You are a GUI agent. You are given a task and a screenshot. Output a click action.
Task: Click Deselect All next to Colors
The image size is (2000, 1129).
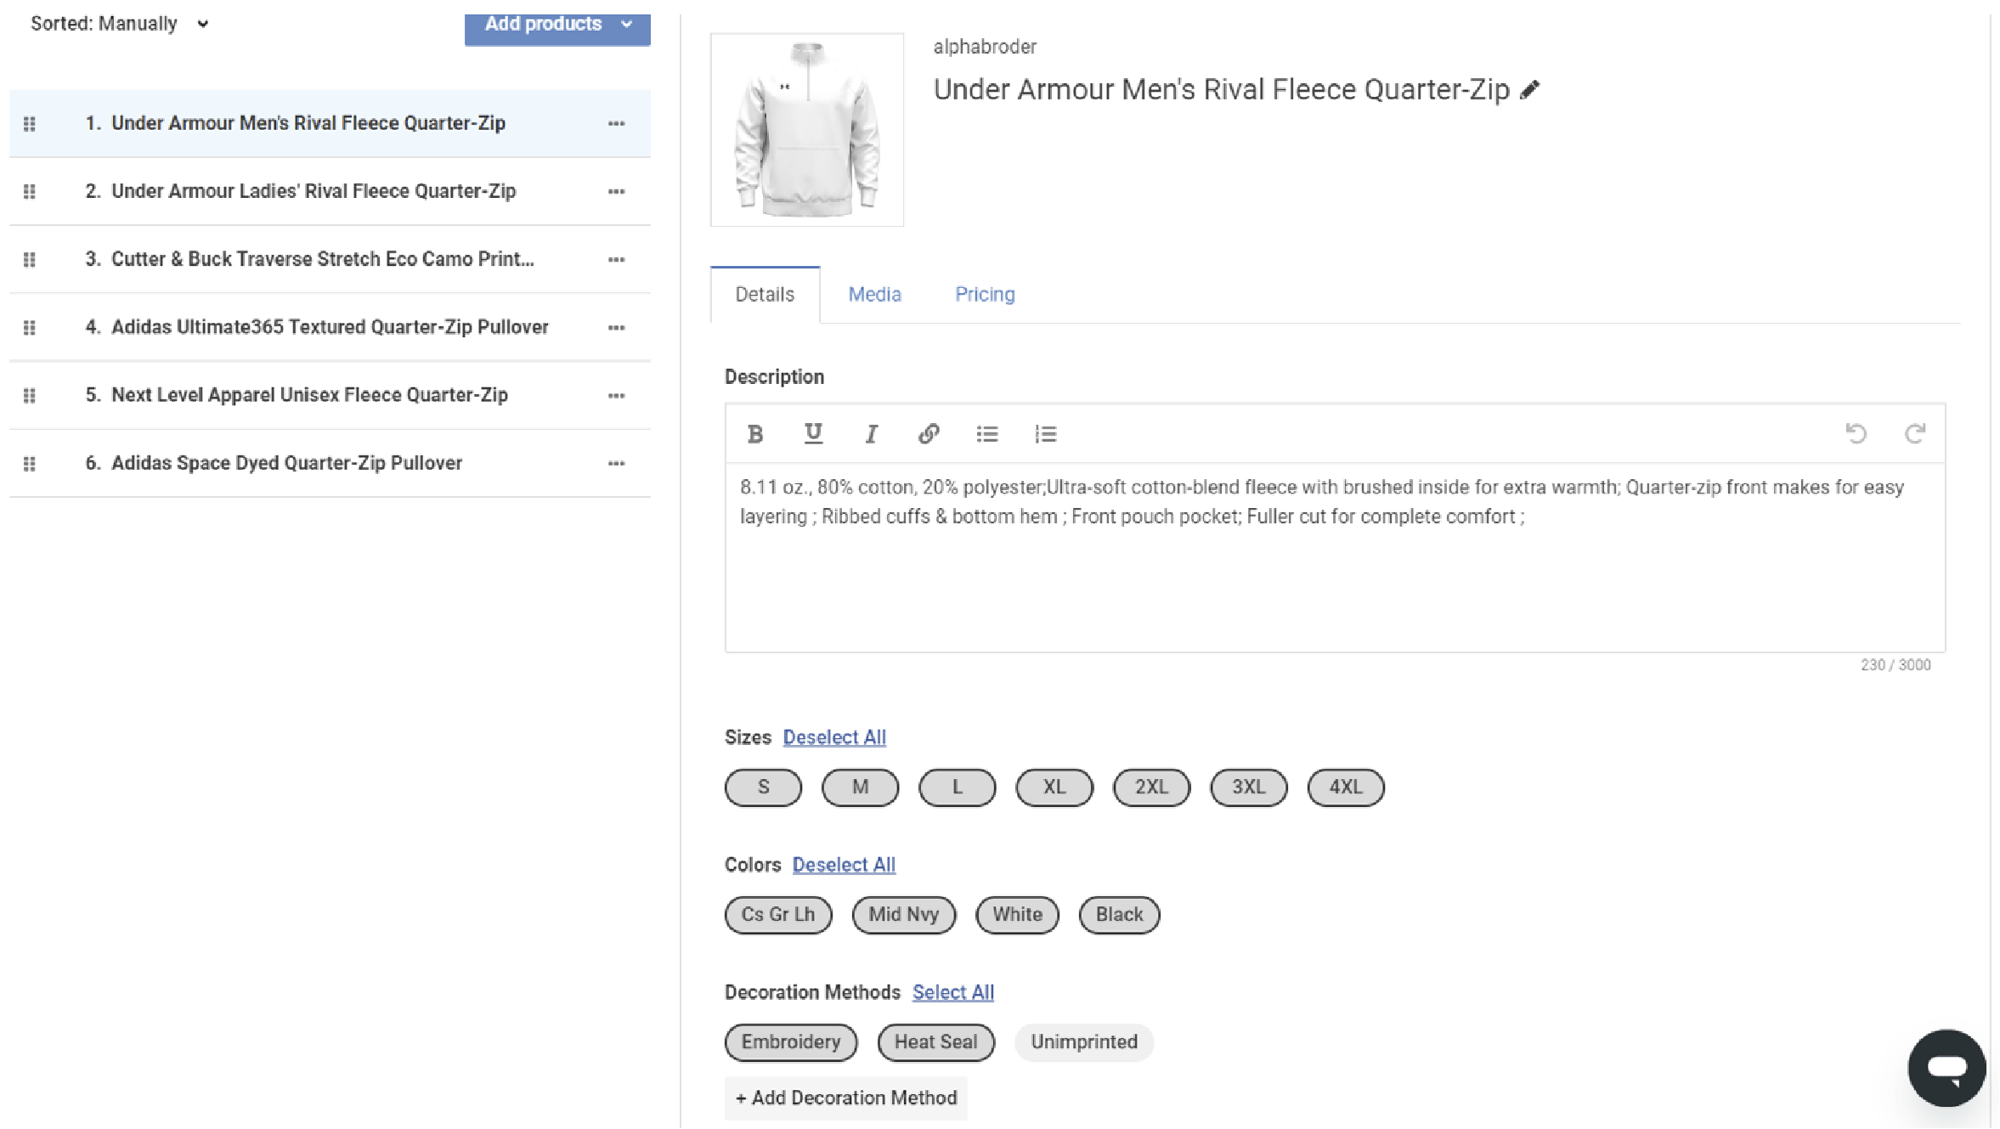tap(843, 865)
